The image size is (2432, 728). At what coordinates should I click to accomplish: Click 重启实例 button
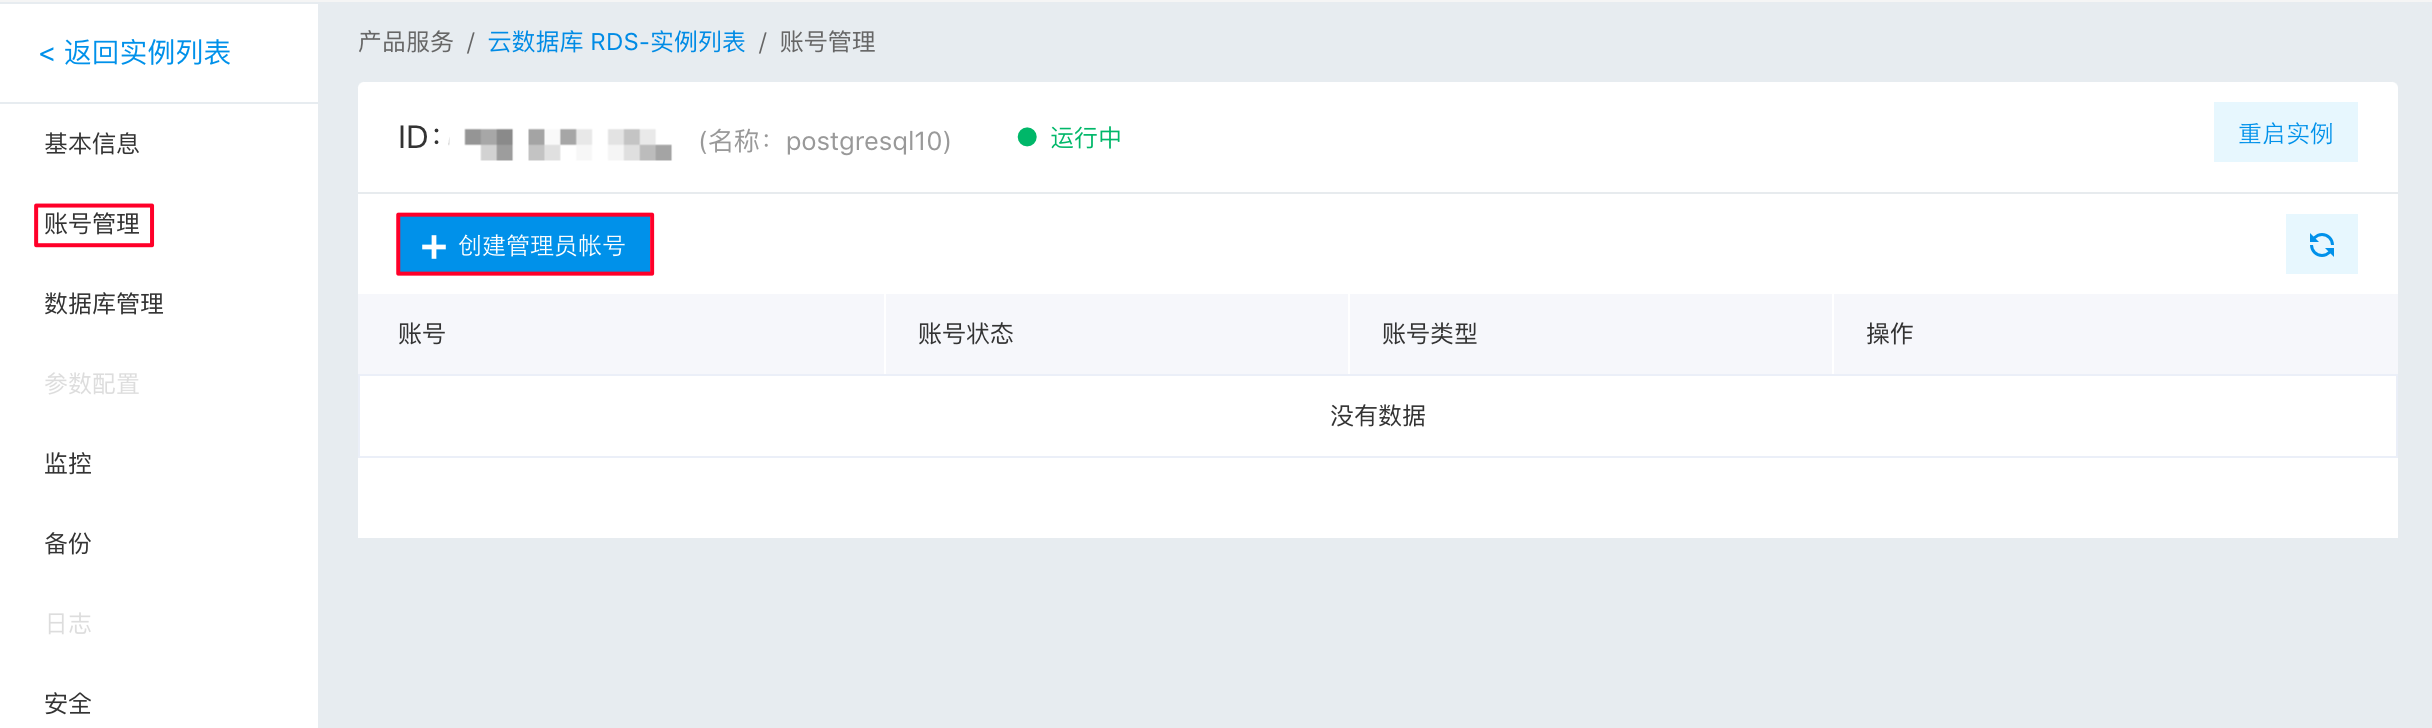[2285, 133]
